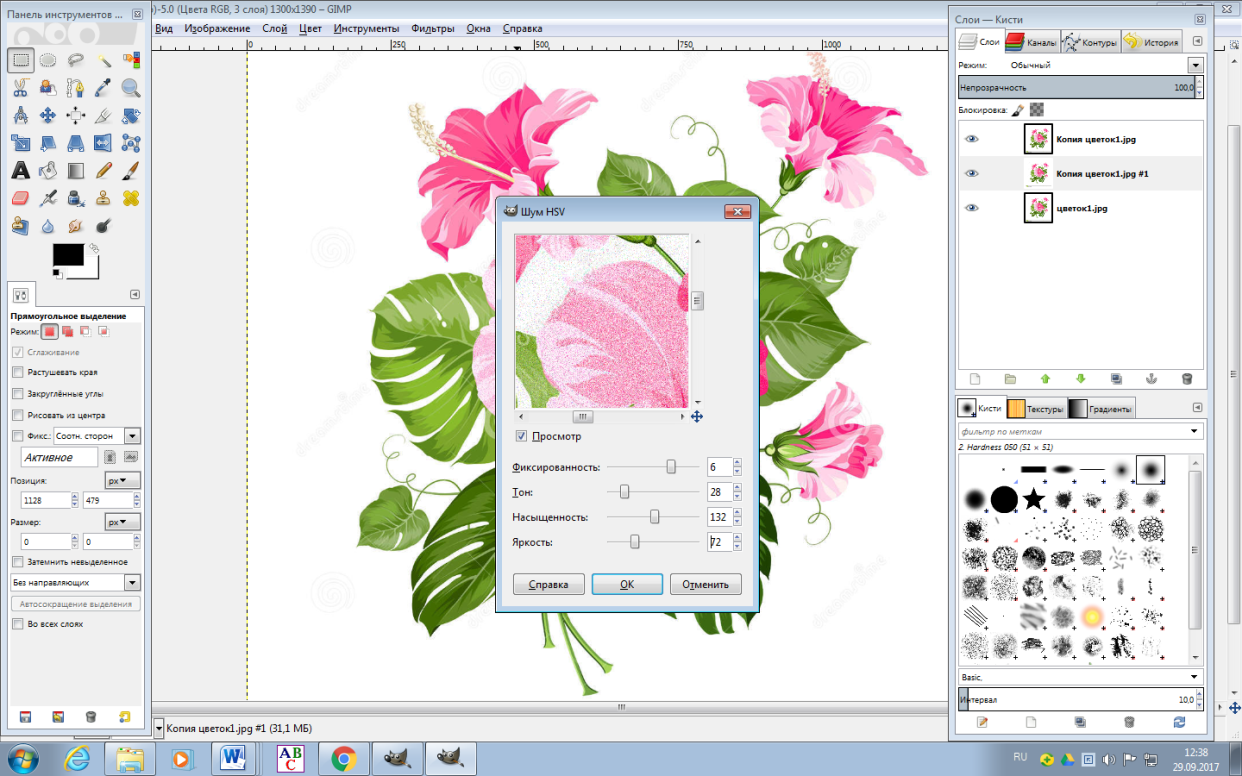Select the Smudge tool
The height and width of the screenshot is (776, 1242).
click(75, 226)
